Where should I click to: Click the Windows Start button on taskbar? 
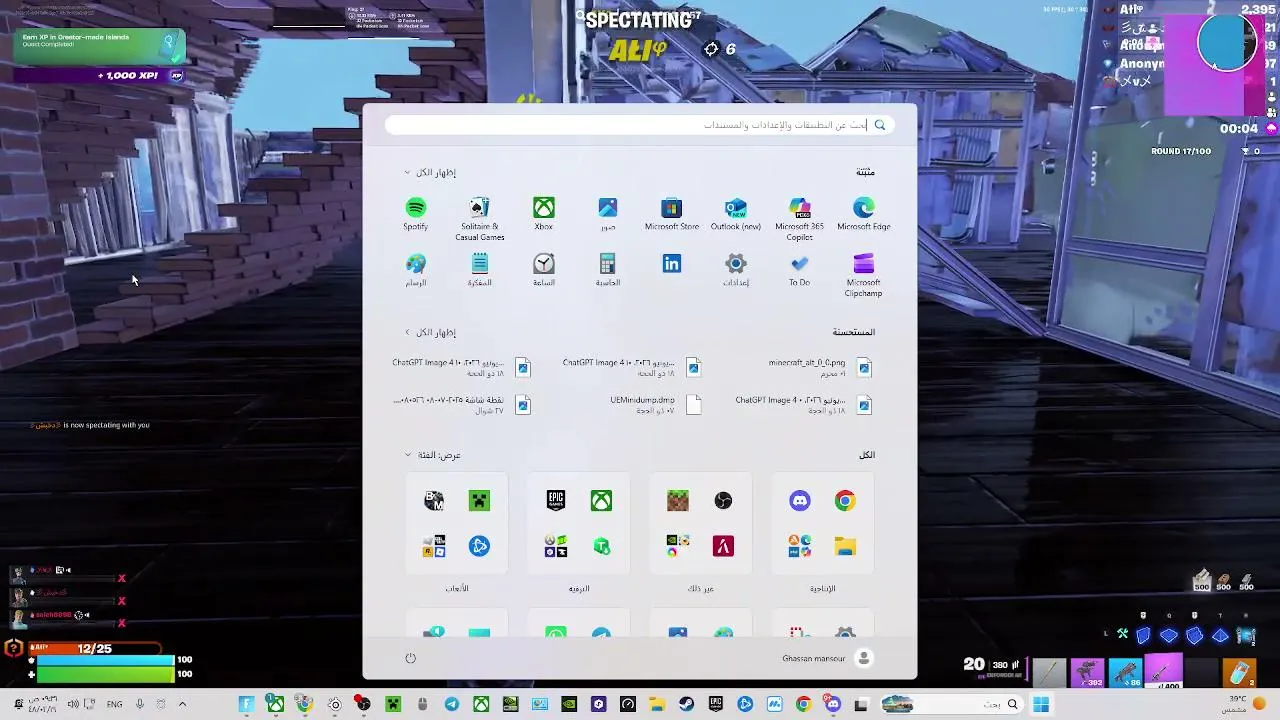[x=1041, y=704]
